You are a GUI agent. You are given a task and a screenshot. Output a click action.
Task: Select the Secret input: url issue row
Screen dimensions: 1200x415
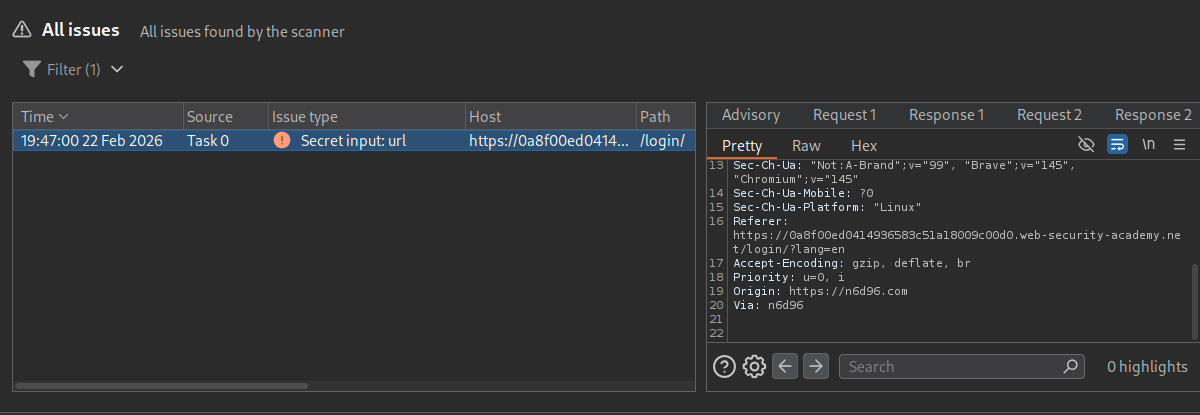tap(350, 141)
